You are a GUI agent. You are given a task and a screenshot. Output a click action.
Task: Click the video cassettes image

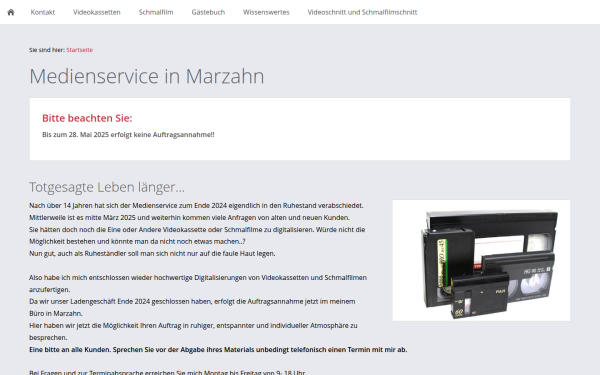point(481,260)
